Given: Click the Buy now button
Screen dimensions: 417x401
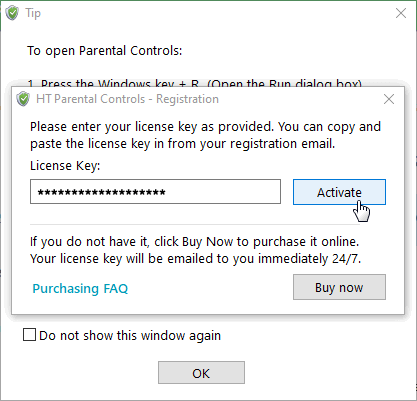Looking at the screenshot, I should click(339, 287).
